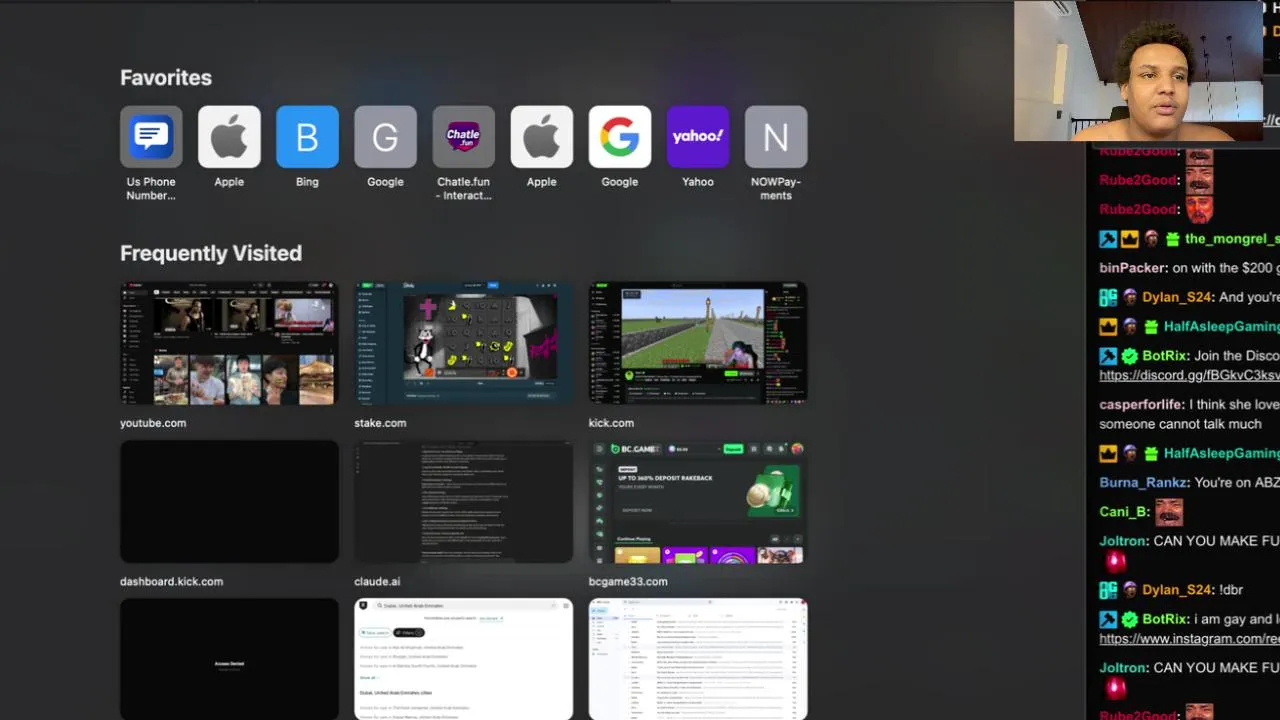Open the bcgame33.com thumbnail
1280x720 pixels.
(x=697, y=501)
